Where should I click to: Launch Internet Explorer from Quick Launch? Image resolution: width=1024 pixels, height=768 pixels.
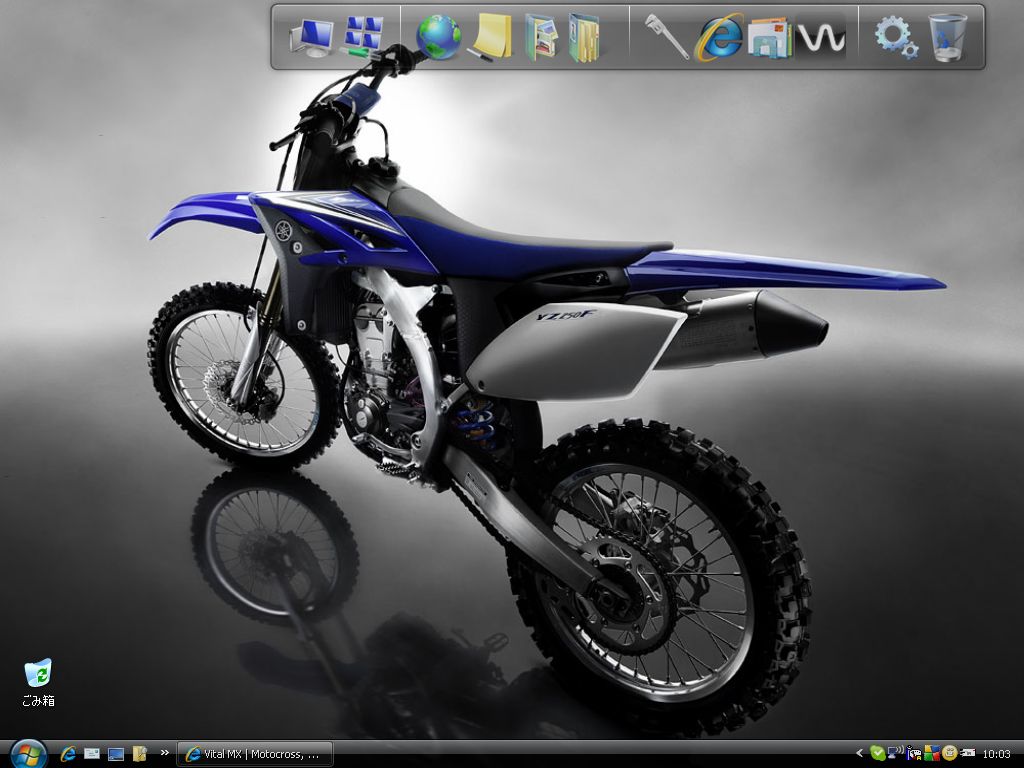[x=68, y=754]
